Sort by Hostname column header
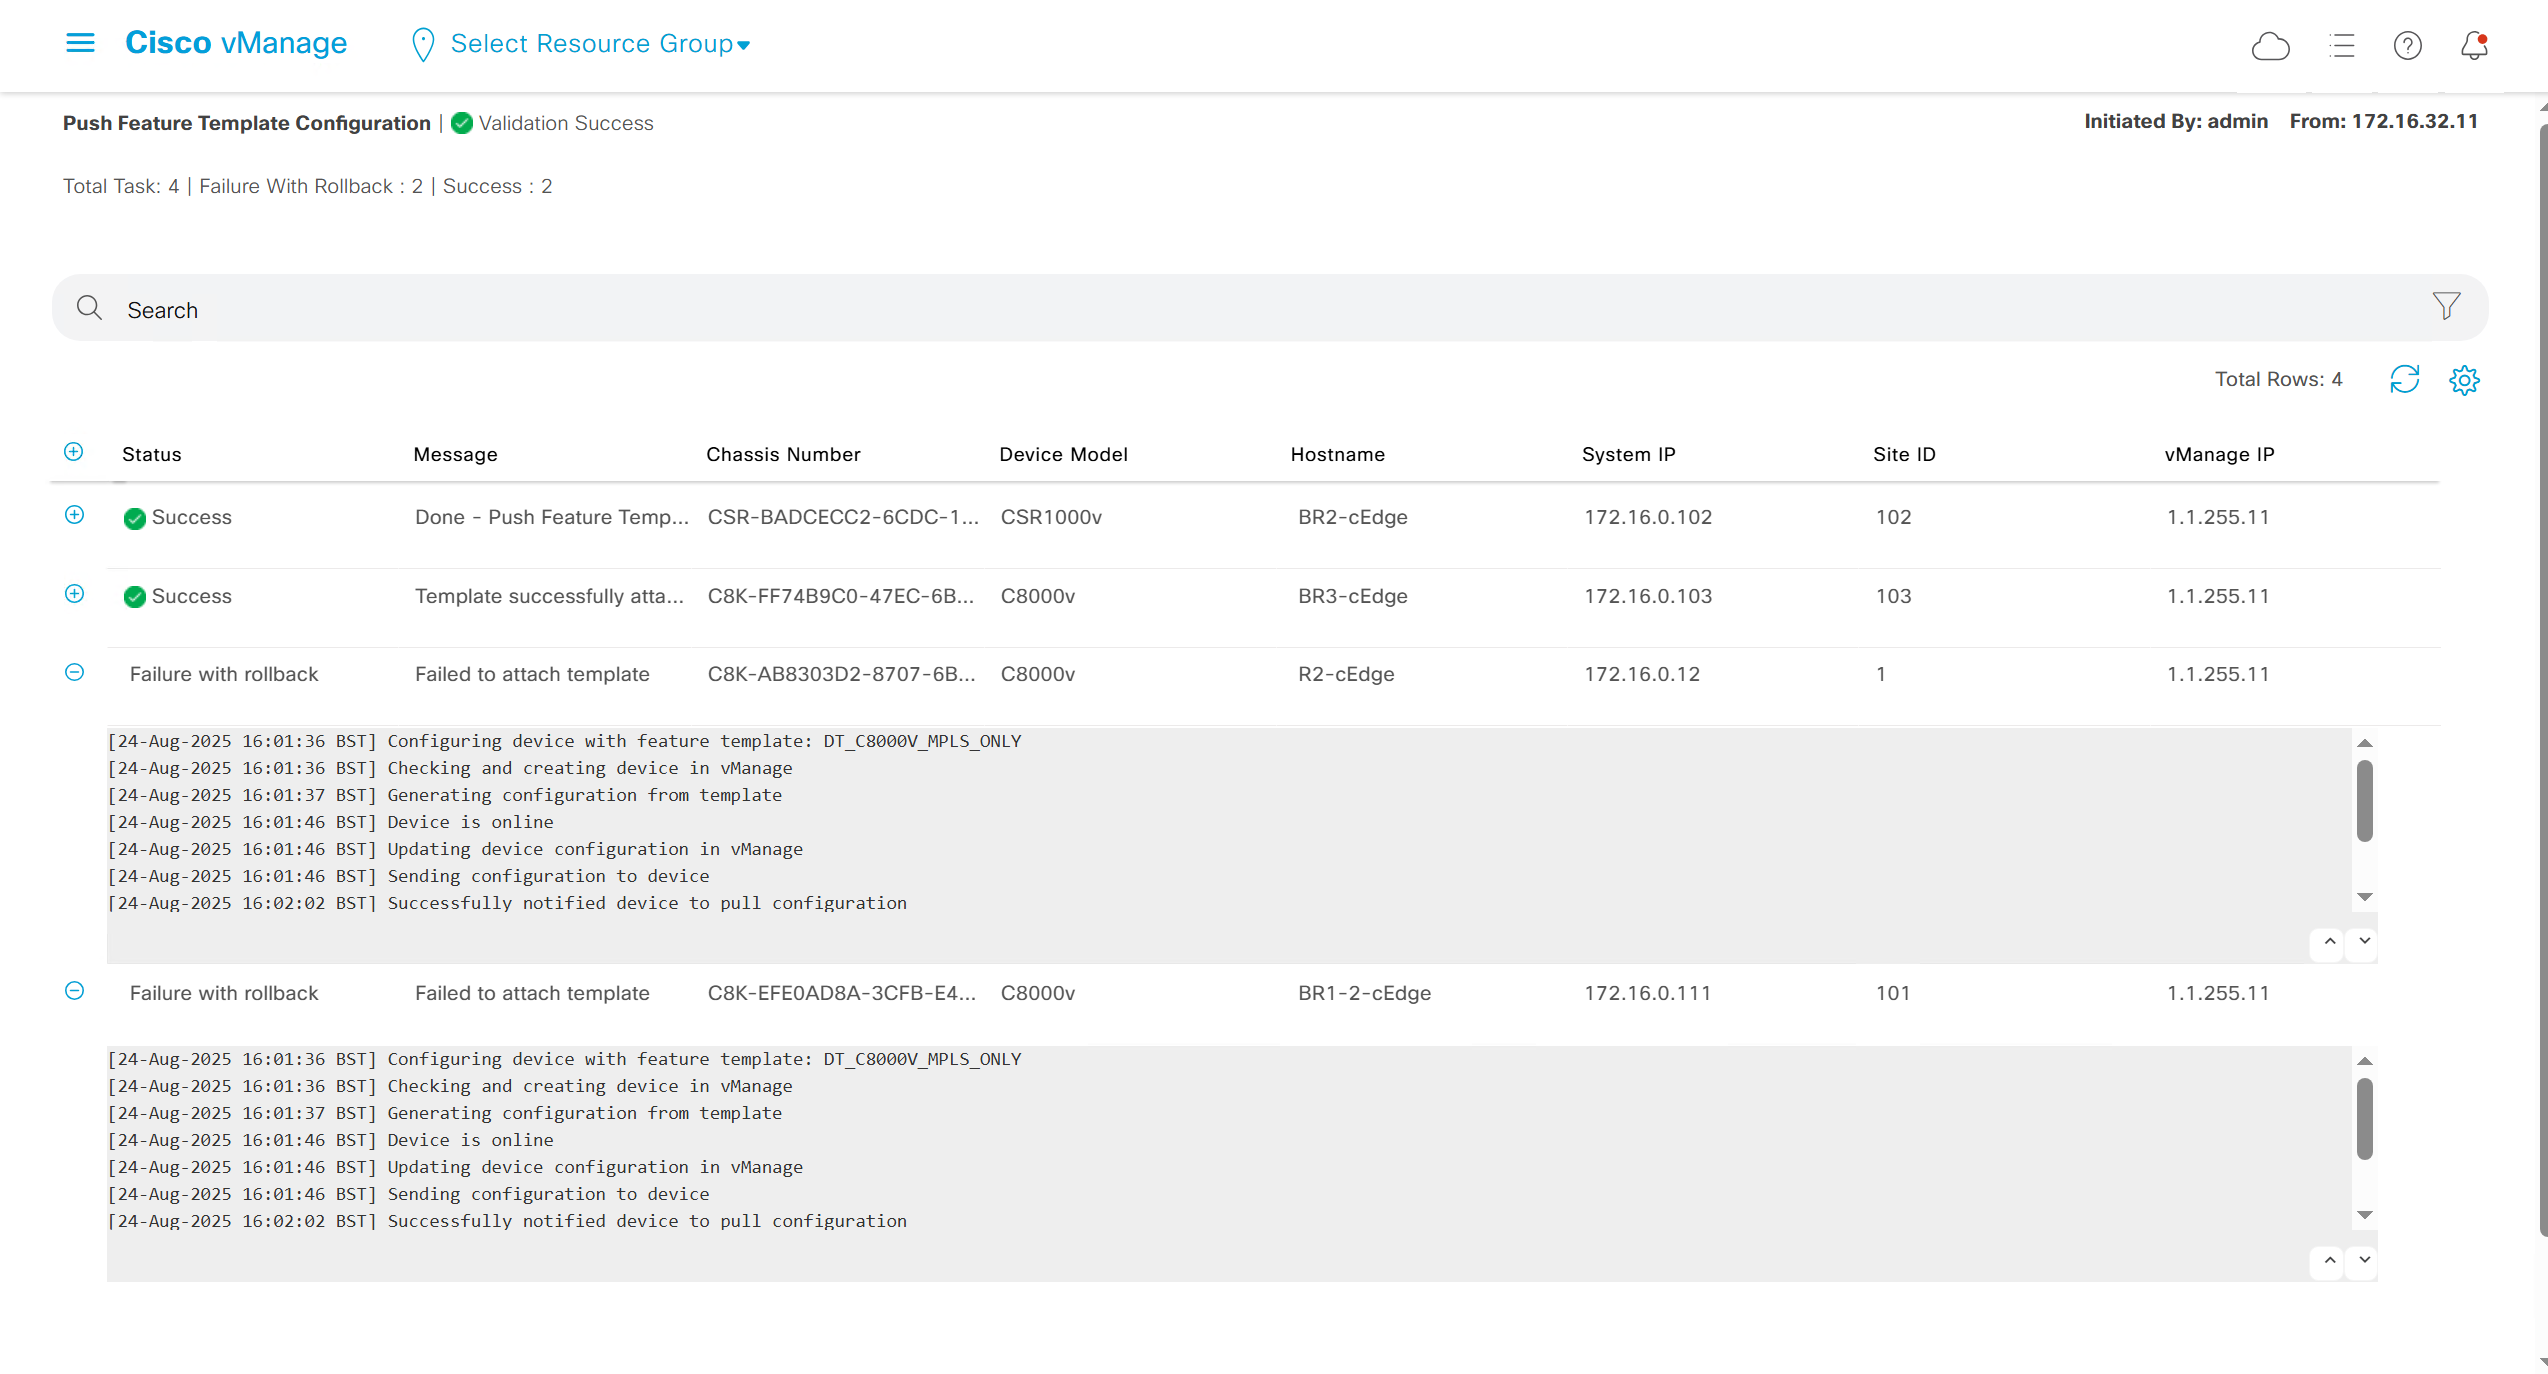 (1337, 454)
